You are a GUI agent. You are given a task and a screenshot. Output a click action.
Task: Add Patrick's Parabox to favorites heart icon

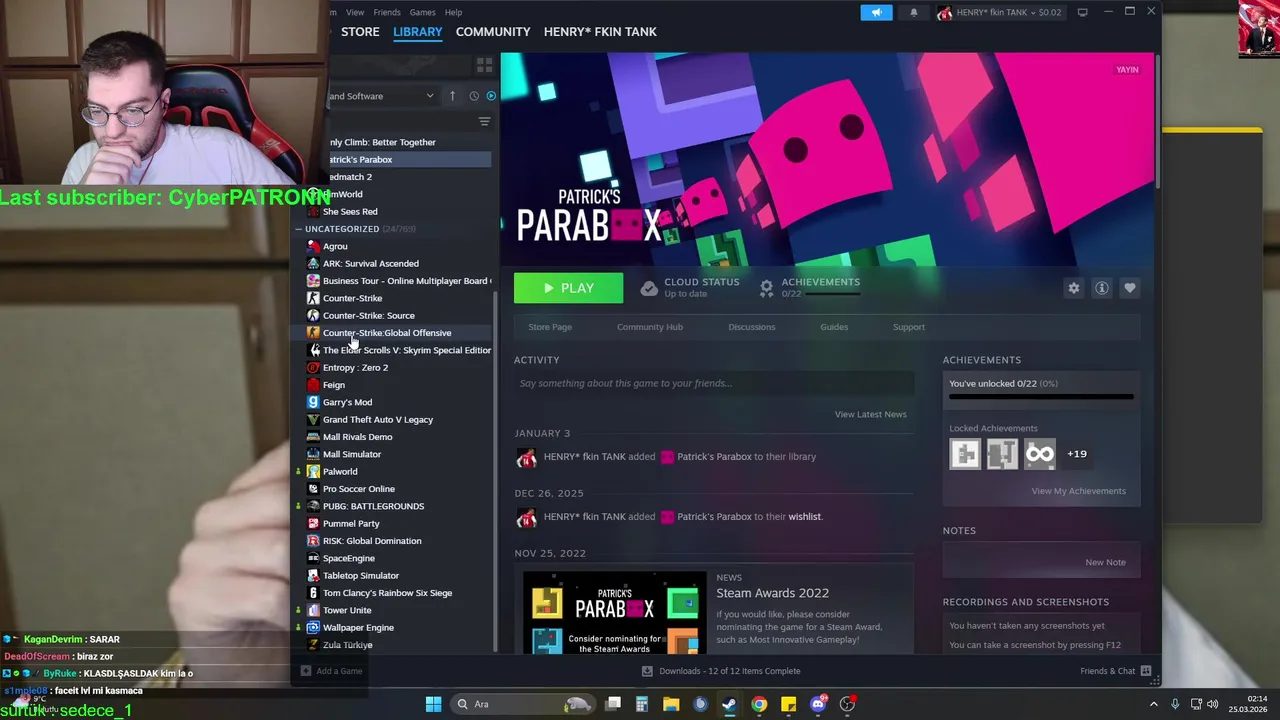click(1130, 288)
